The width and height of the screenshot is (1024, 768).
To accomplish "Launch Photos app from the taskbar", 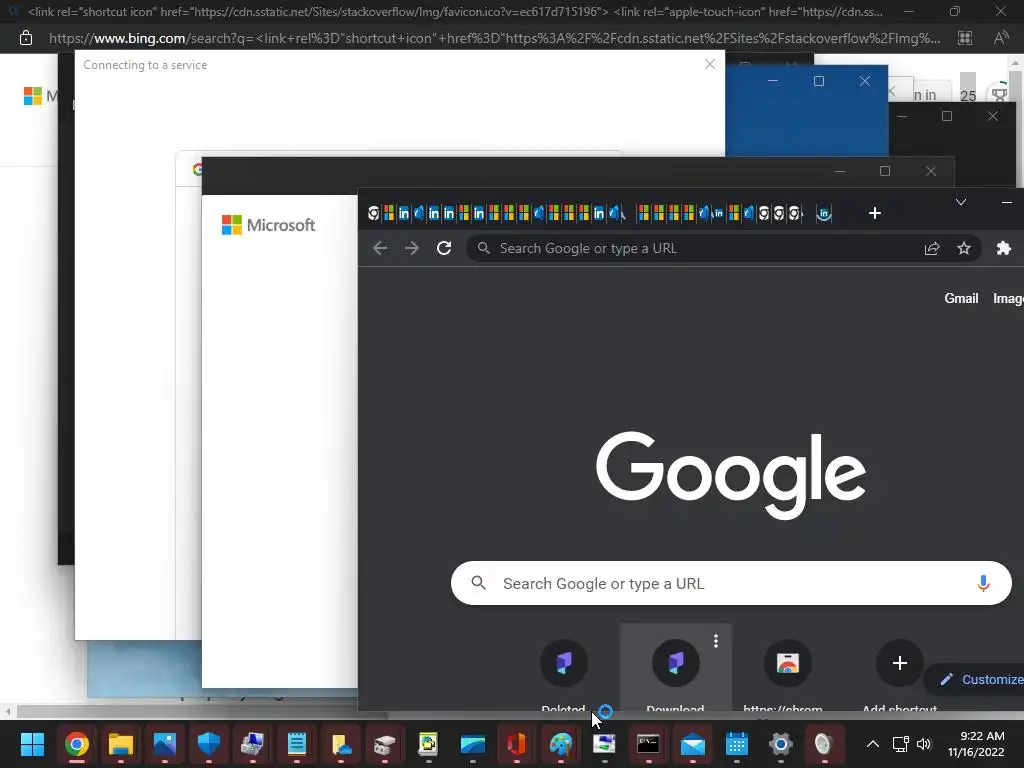I will pos(165,744).
